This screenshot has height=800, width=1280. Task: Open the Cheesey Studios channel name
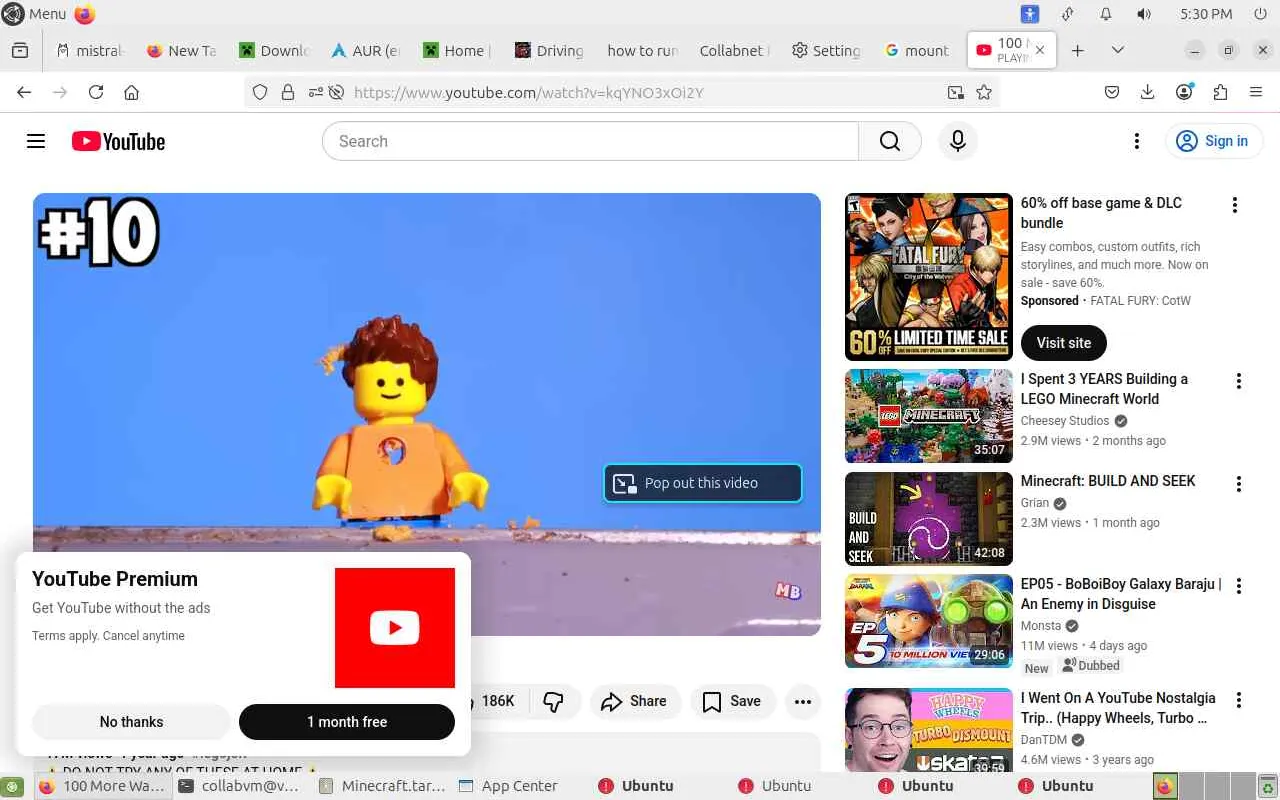[1065, 421]
